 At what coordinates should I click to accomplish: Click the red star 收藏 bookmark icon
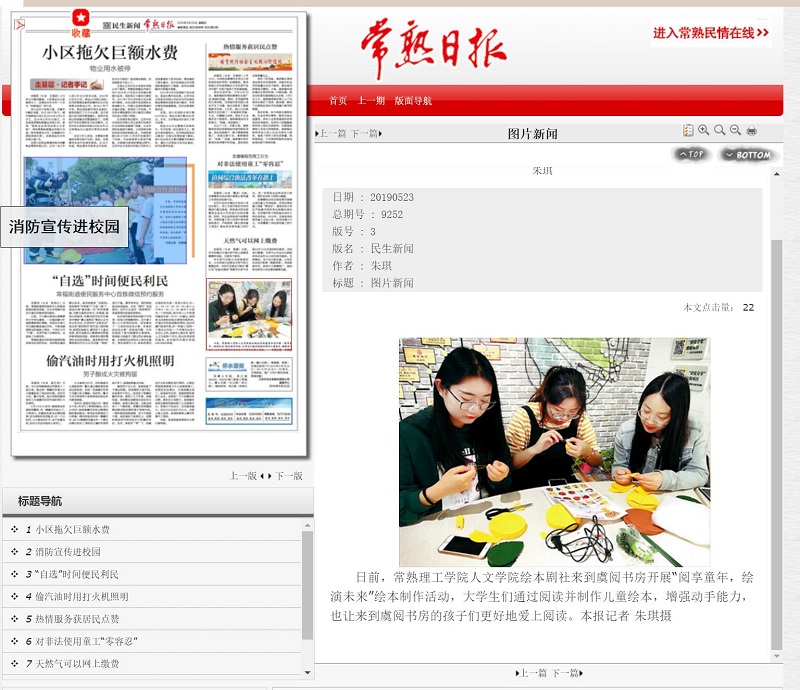(81, 23)
